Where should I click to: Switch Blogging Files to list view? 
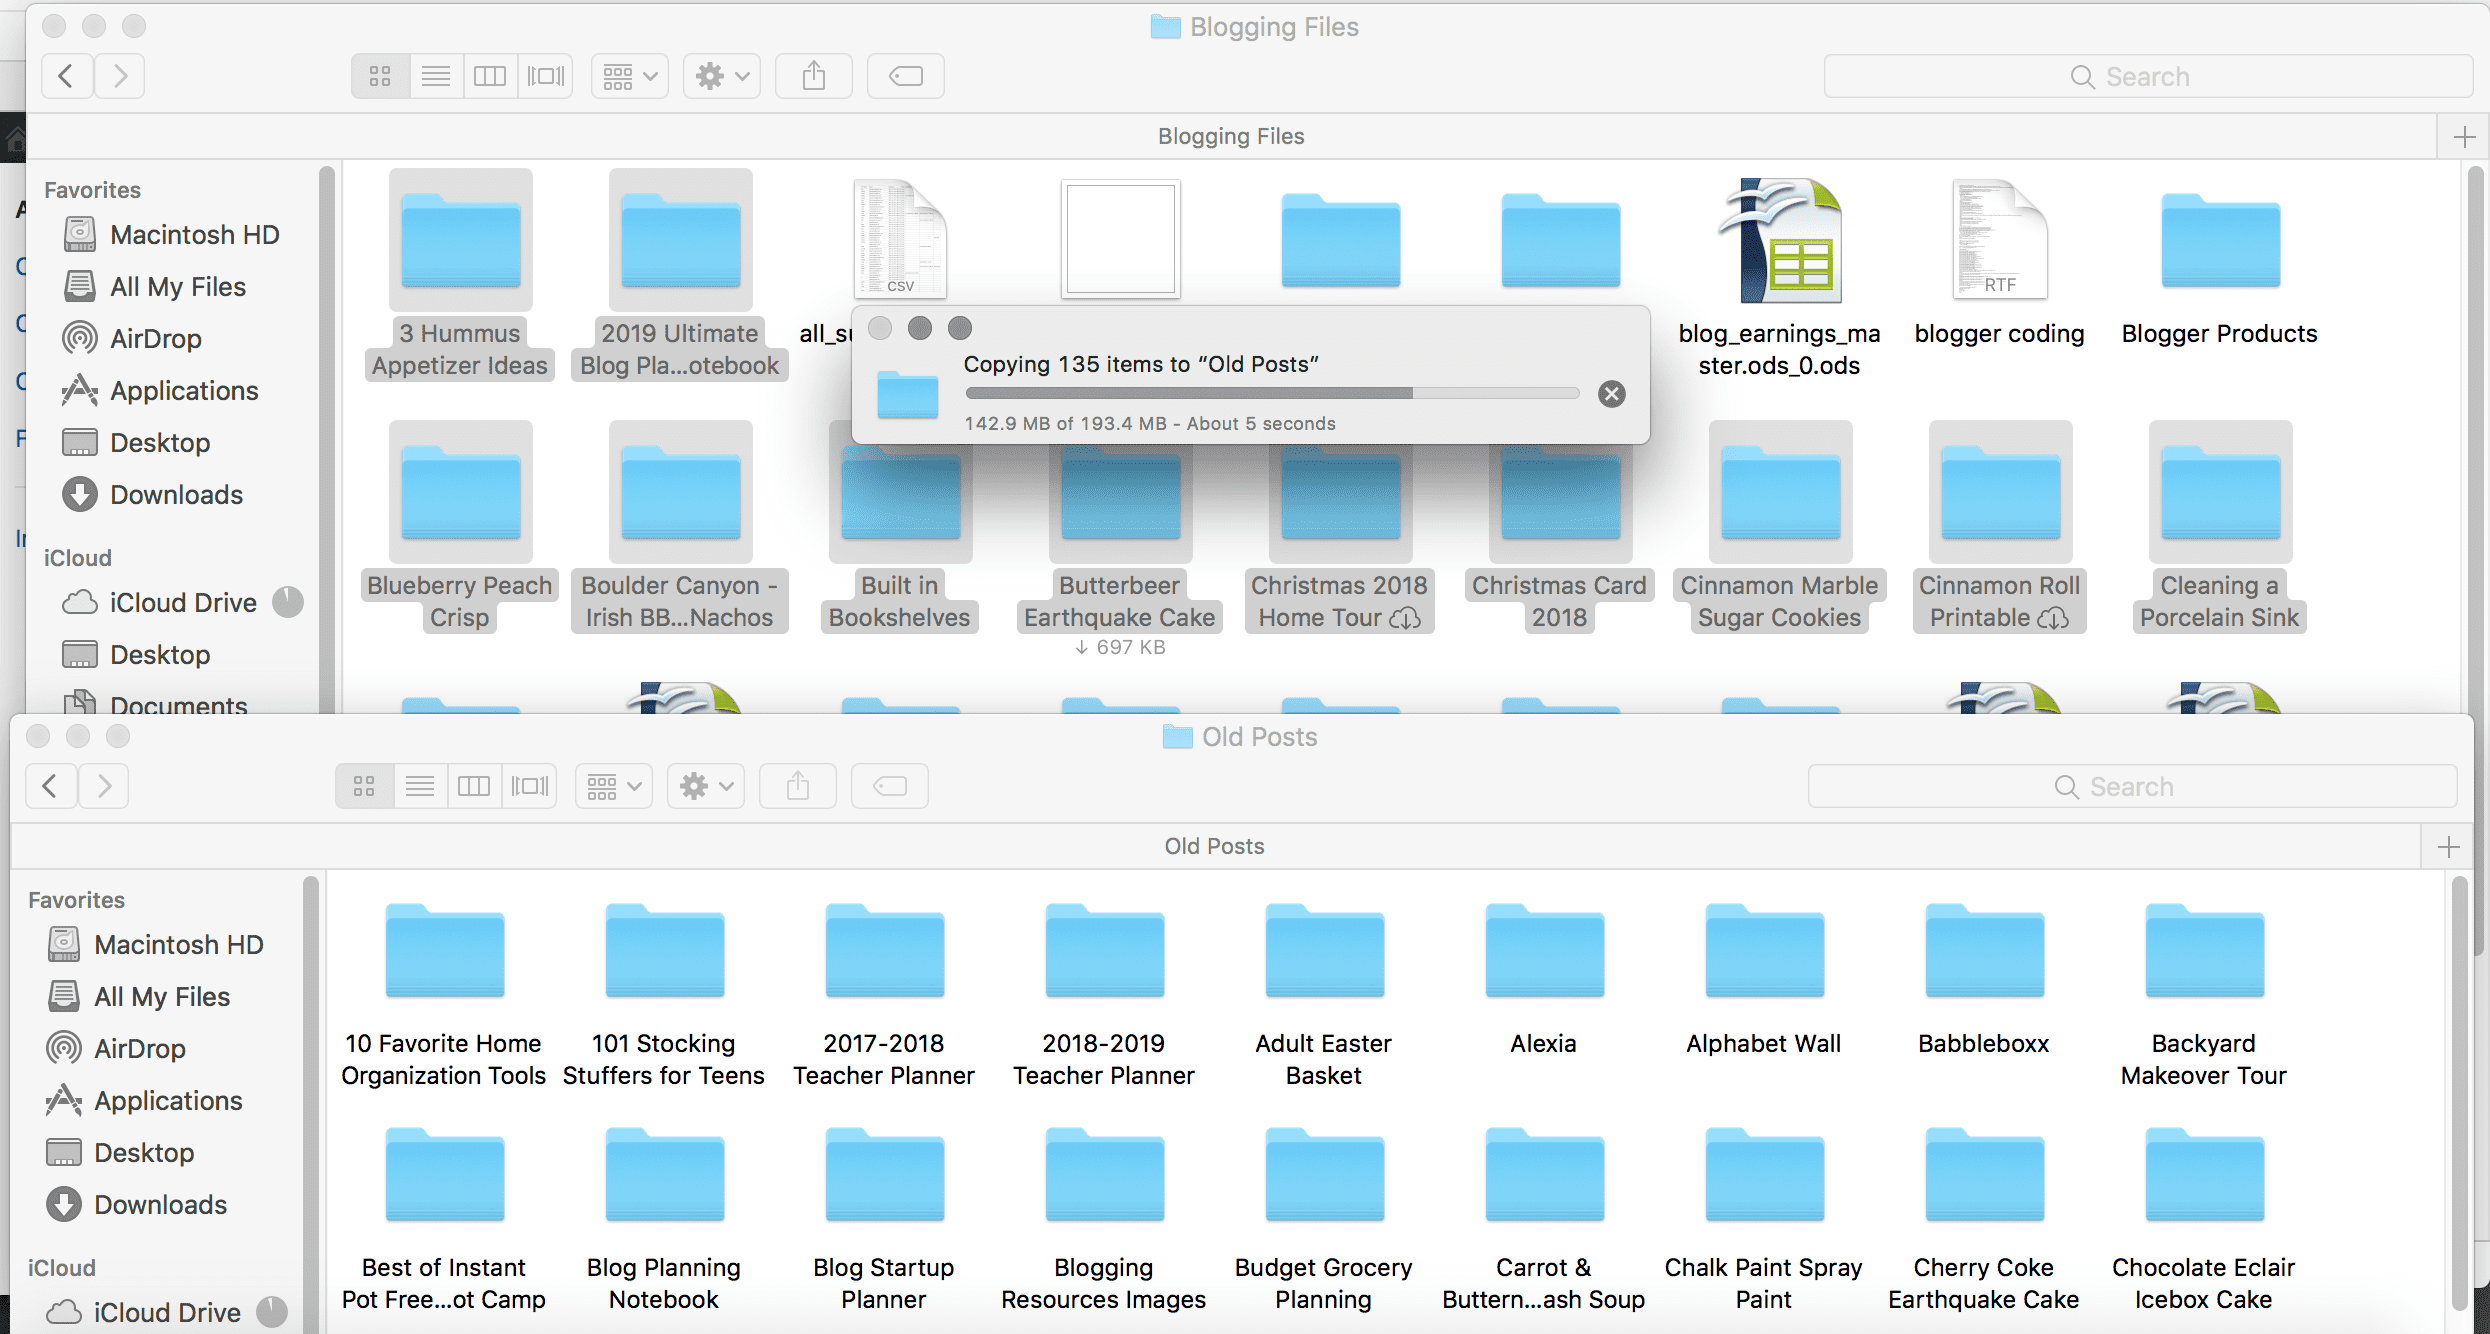tap(436, 76)
